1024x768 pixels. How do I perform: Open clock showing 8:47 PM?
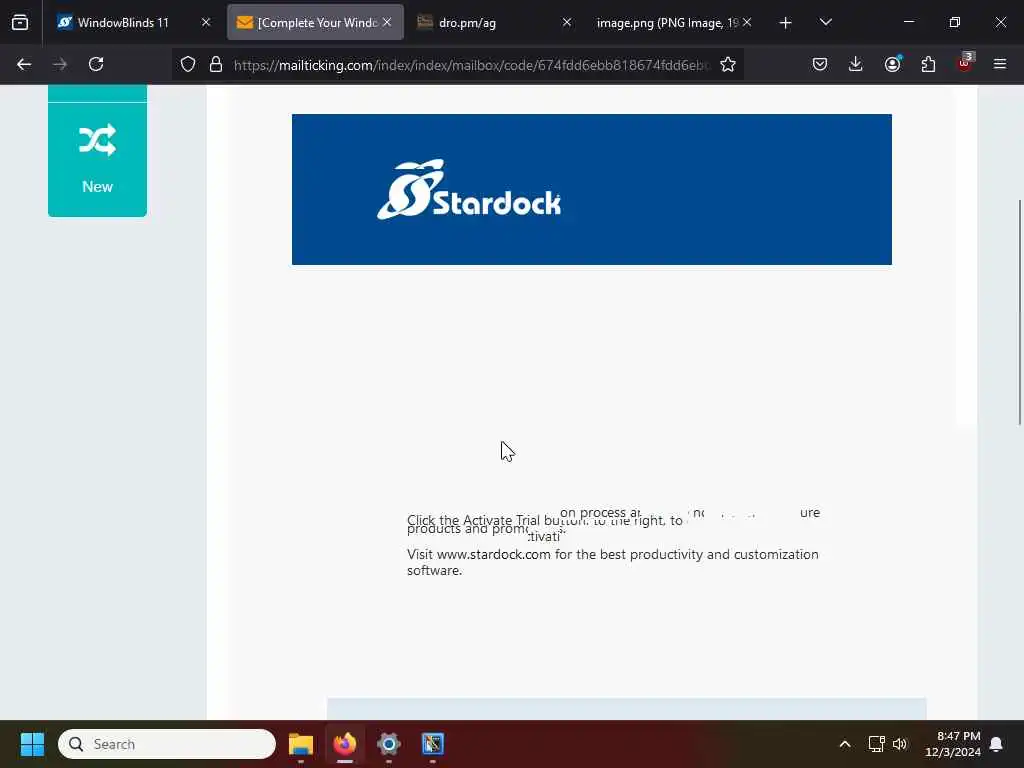pos(953,744)
